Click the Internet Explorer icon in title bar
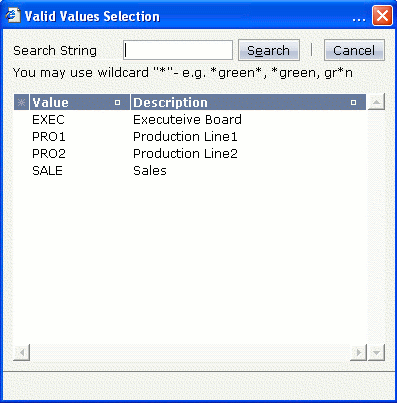The image size is (397, 403). click(x=13, y=16)
